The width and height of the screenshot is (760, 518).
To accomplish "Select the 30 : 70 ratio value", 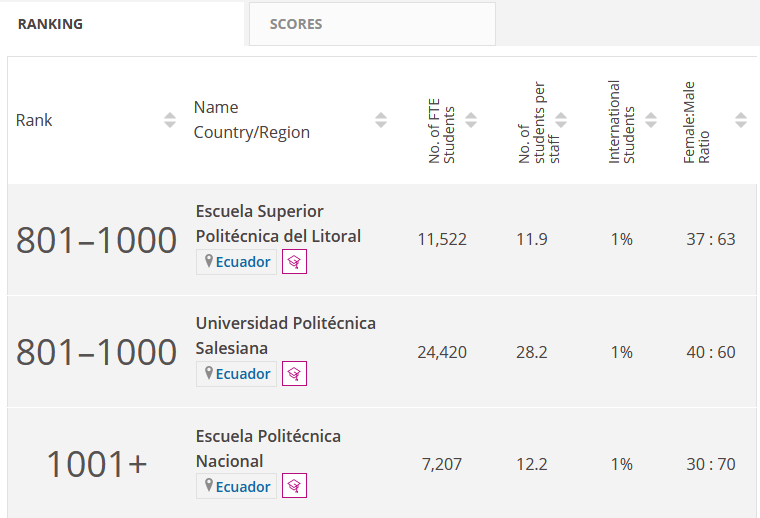I will click(711, 464).
